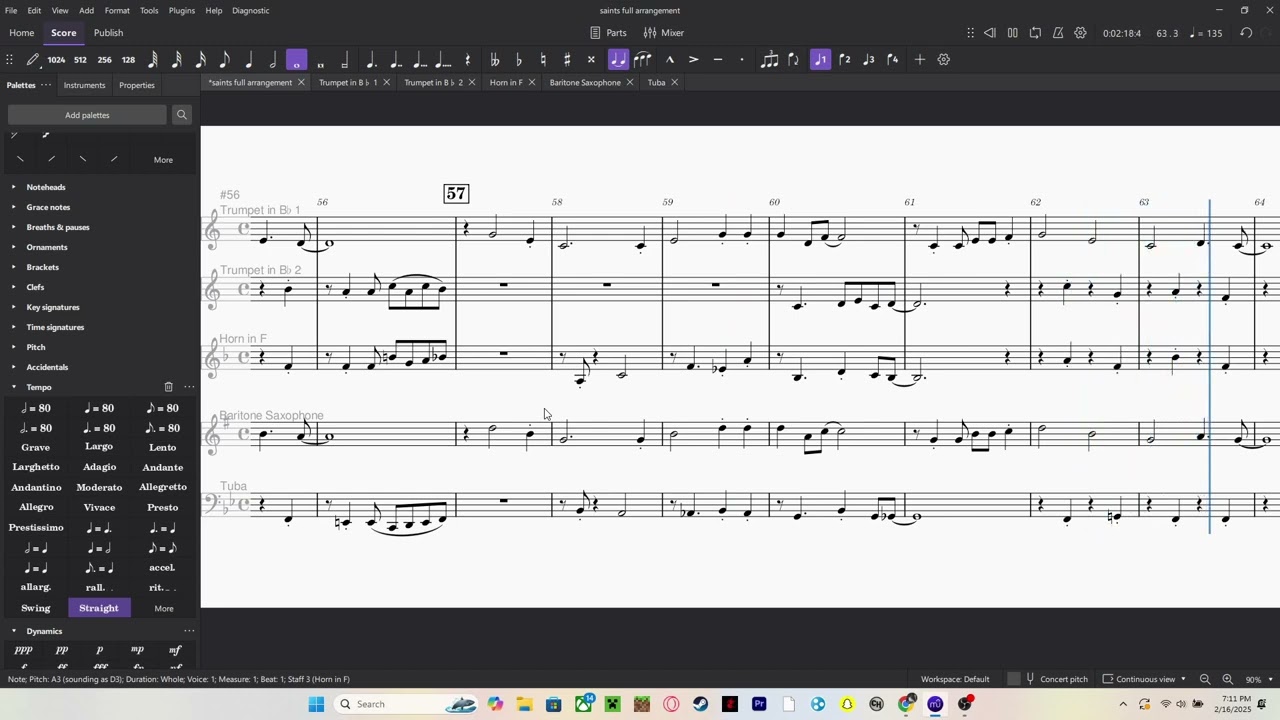This screenshot has height=720, width=1280.
Task: Add a slur to selected notes
Action: [643, 60]
